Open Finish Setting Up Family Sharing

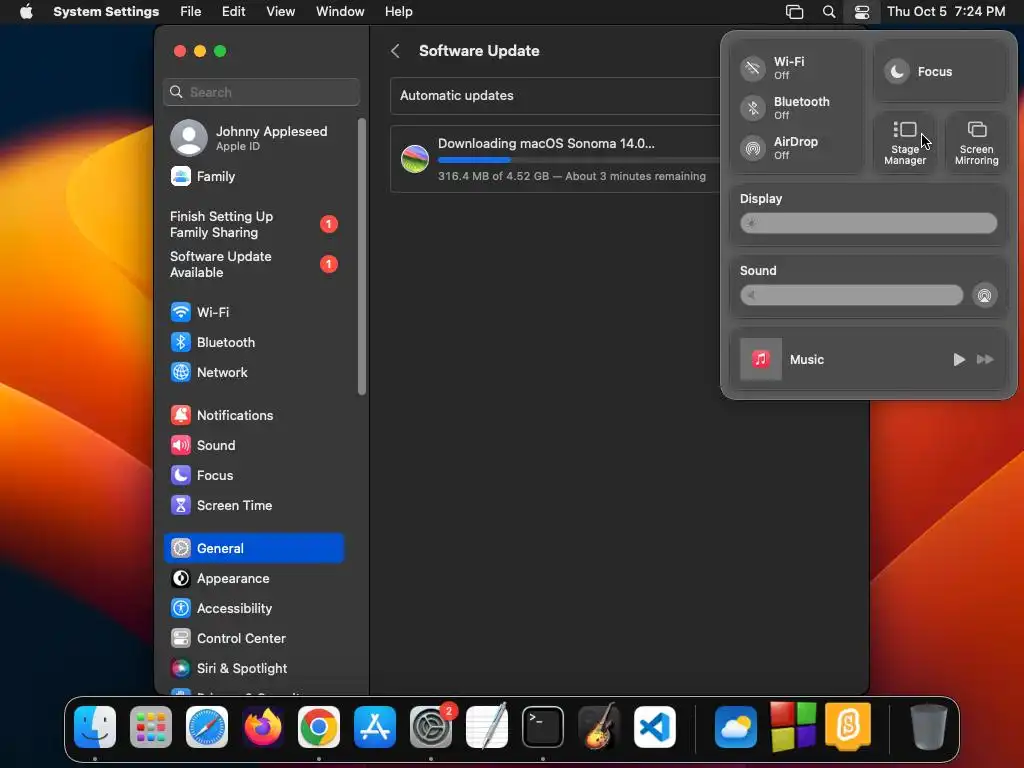click(253, 224)
